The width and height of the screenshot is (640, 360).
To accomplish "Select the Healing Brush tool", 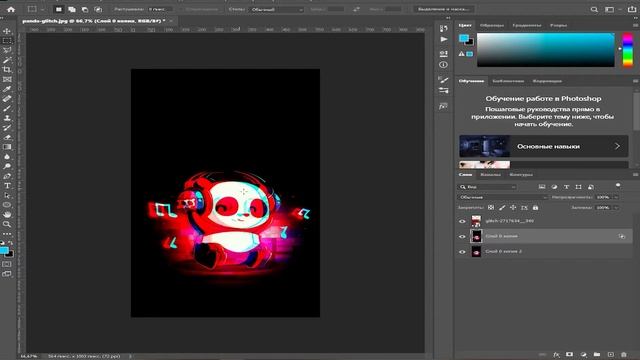I will 7,99.
